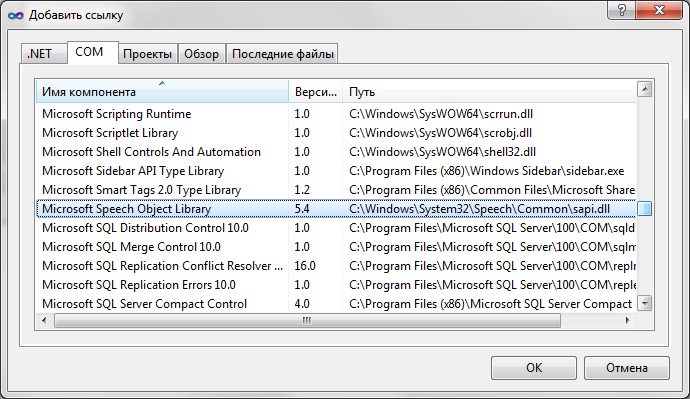Sort by Имя компонента column header
690x399 pixels.
tap(162, 92)
